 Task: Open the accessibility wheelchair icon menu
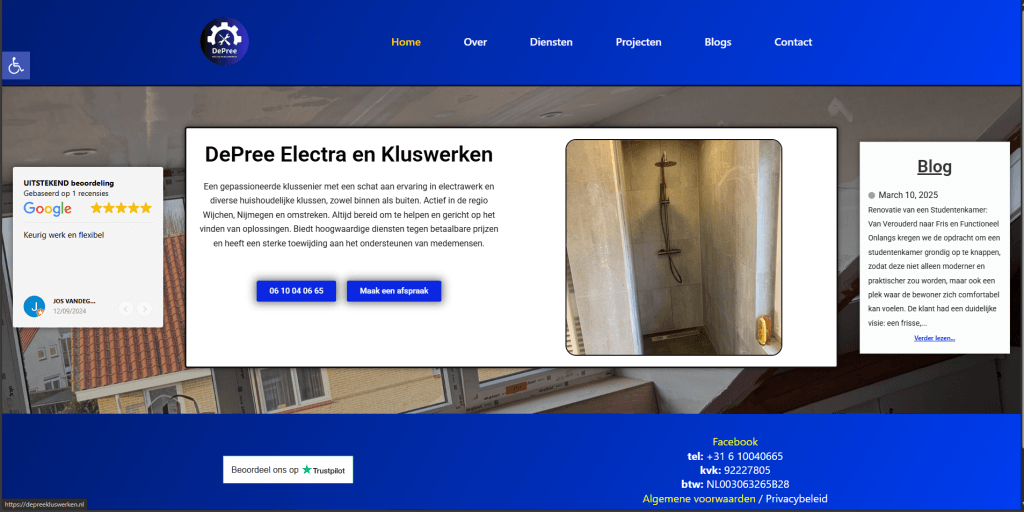[16, 65]
